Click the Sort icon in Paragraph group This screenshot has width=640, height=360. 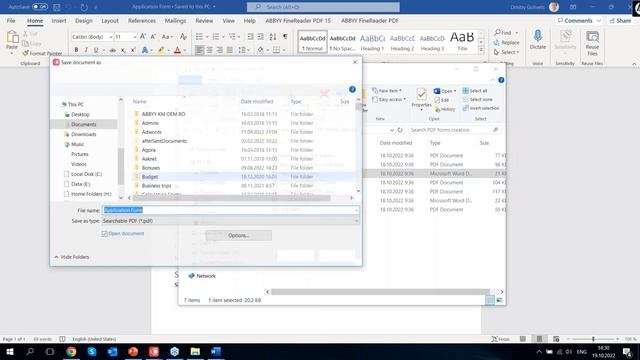pos(273,37)
